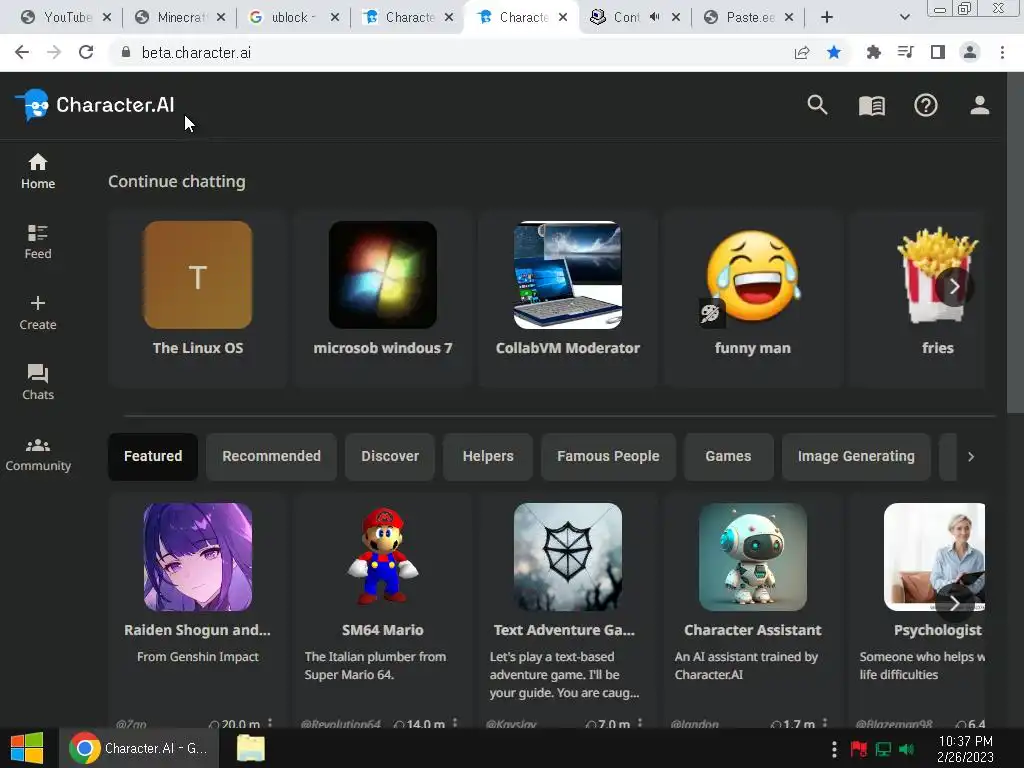Open the funny man chat
Screen dimensions: 1024x768
tap(752, 299)
